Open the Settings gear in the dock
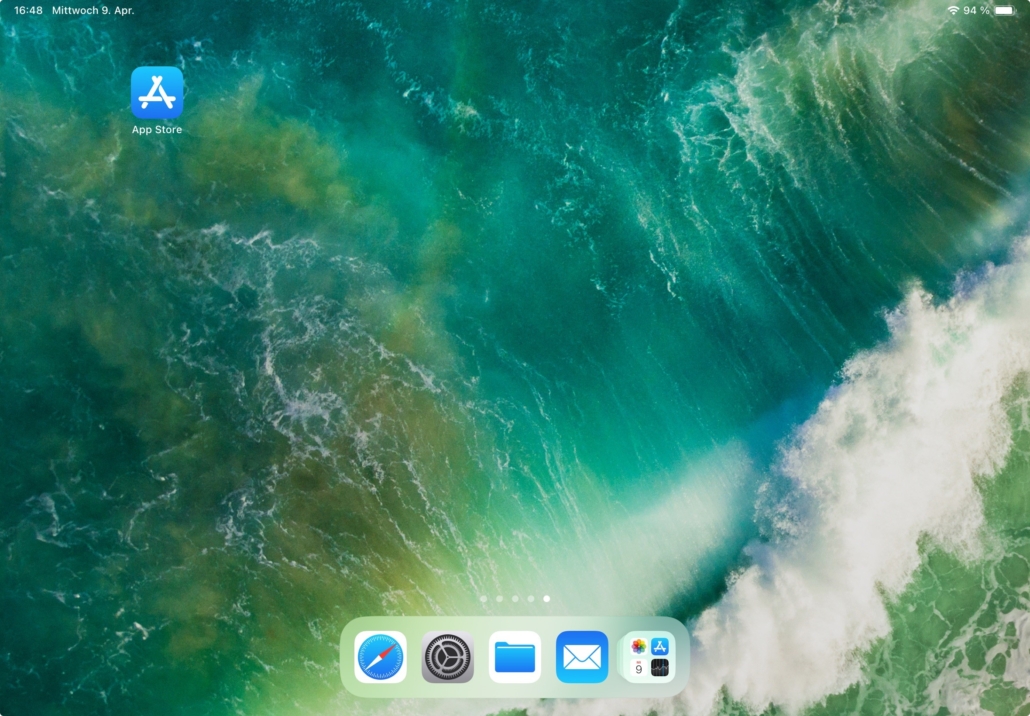The image size is (1030, 716). (x=447, y=657)
